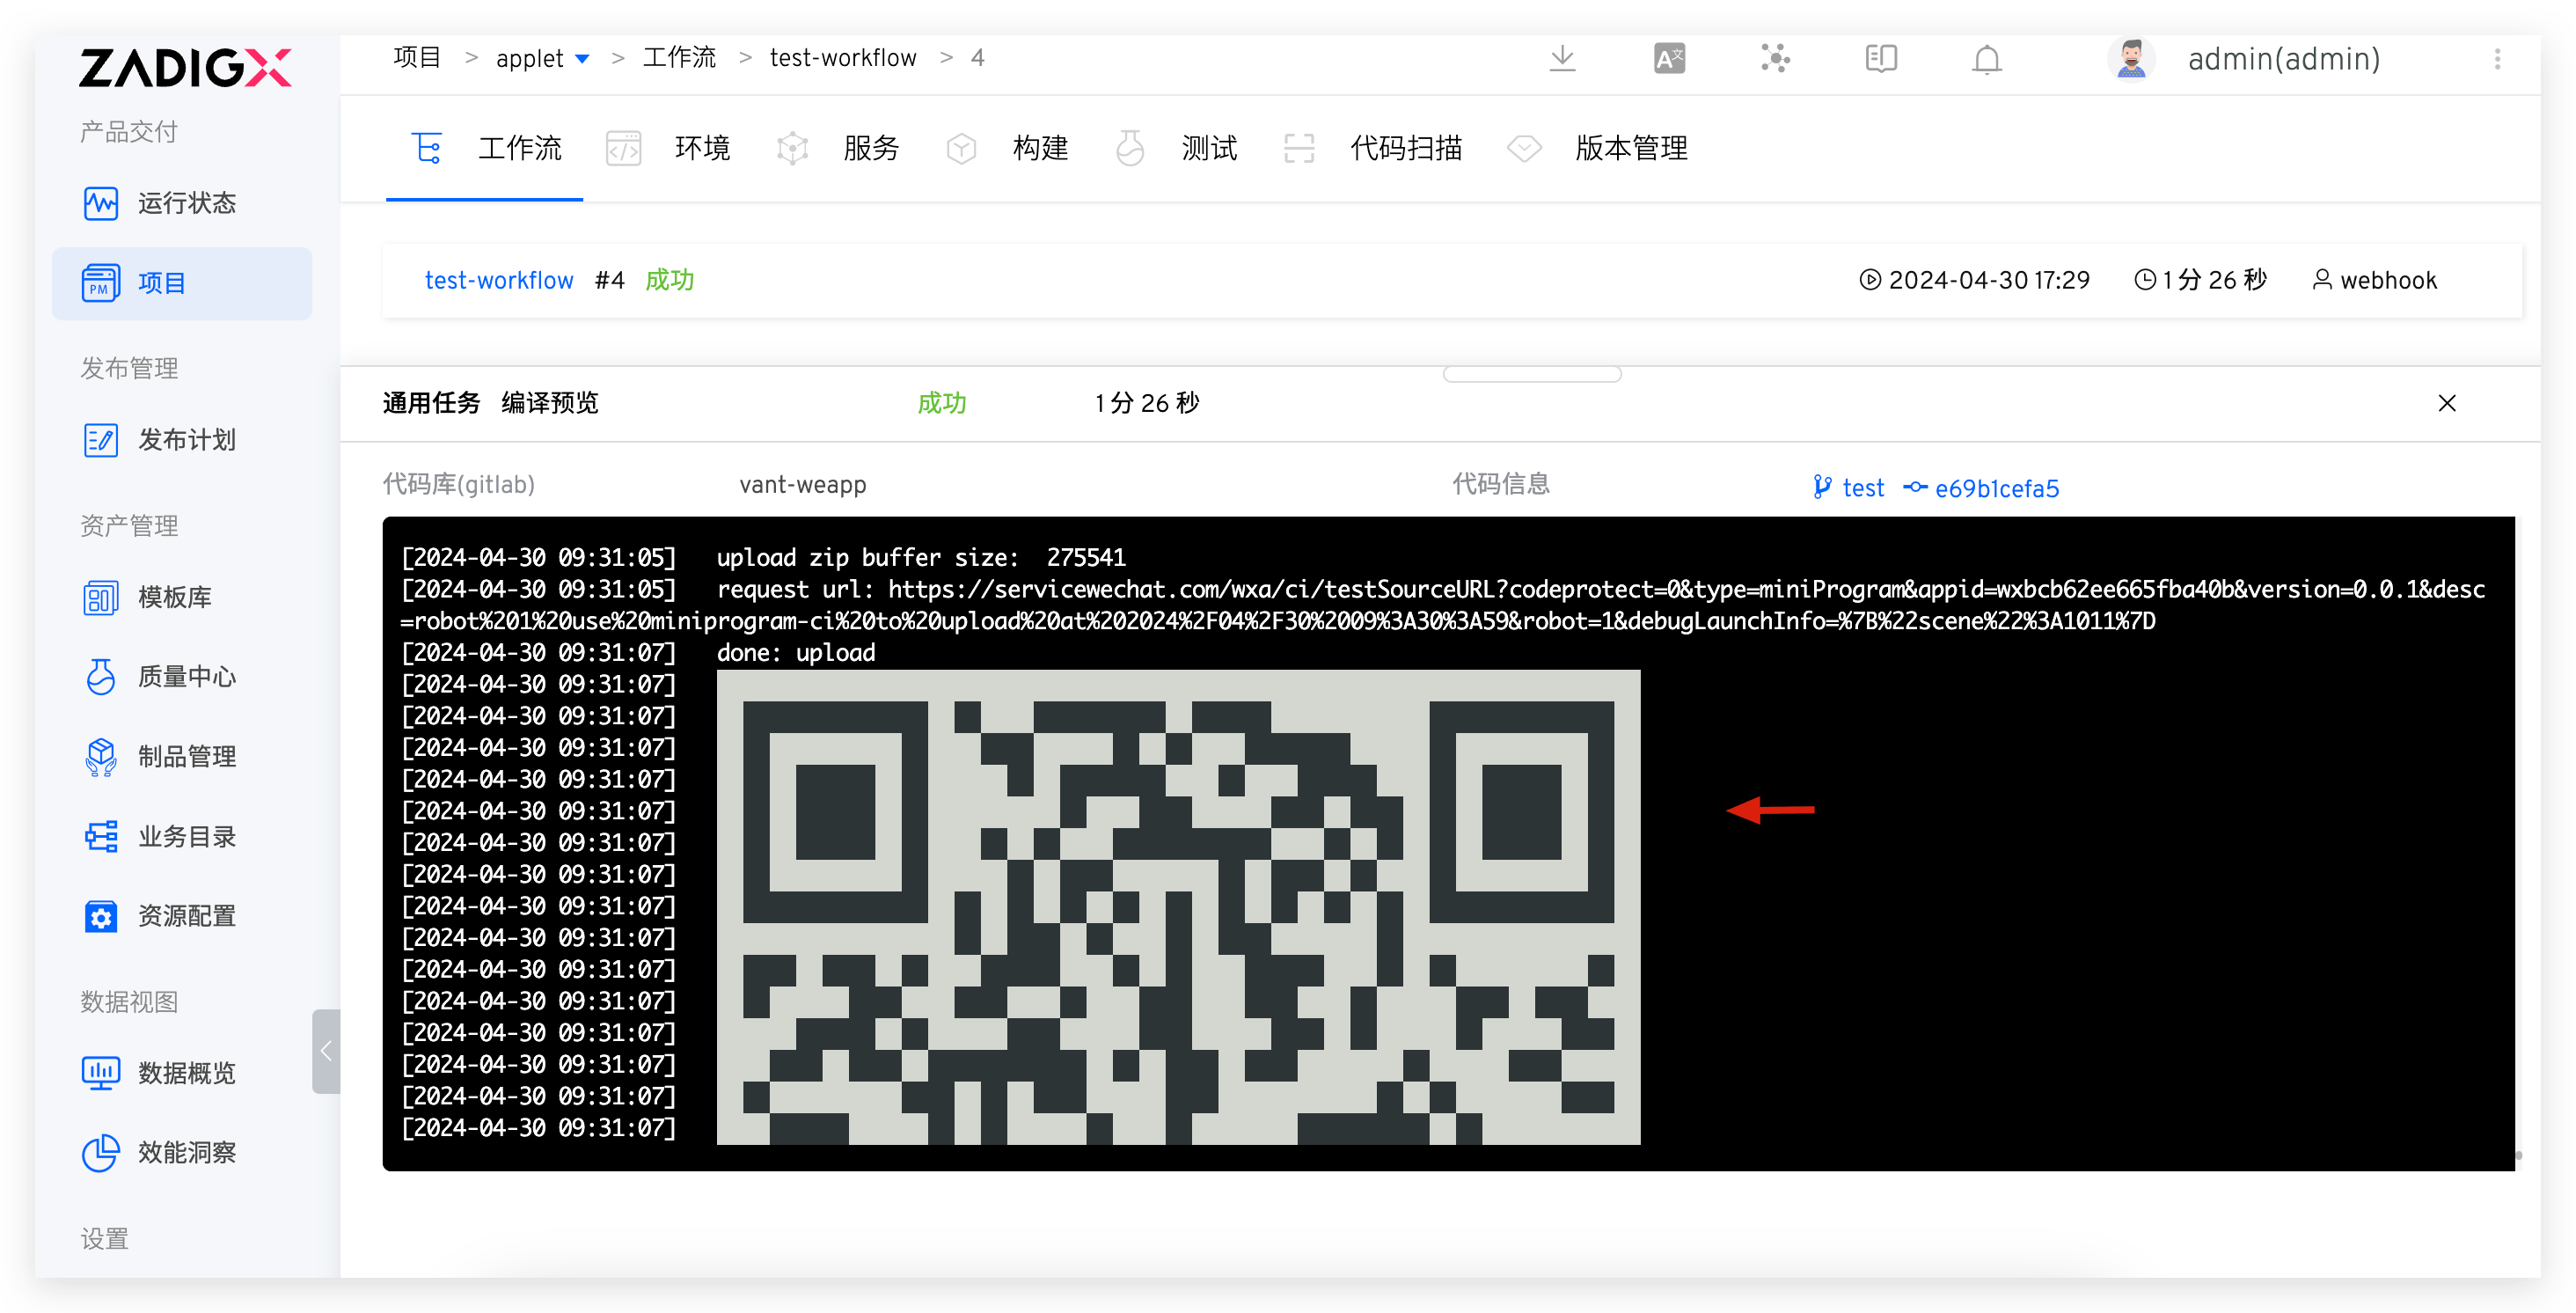The height and width of the screenshot is (1313, 2576).
Task: Click the breadcrumb task number 4
Action: [977, 58]
